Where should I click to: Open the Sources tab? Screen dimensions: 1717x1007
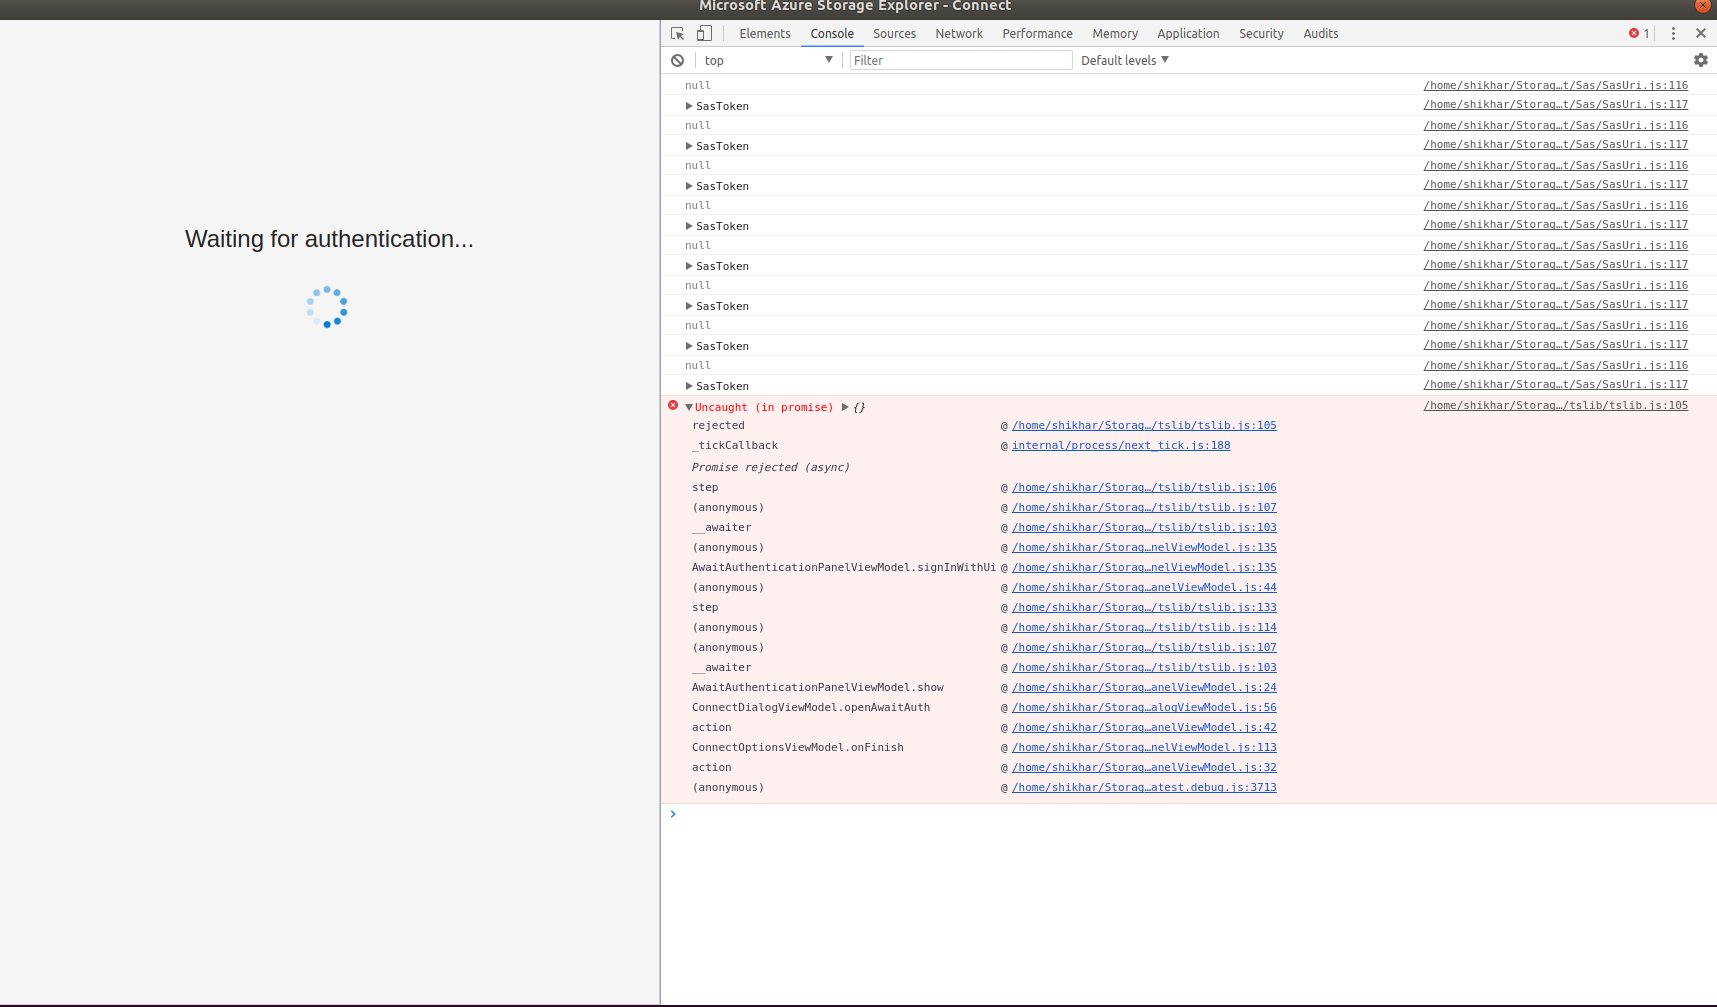tap(894, 33)
